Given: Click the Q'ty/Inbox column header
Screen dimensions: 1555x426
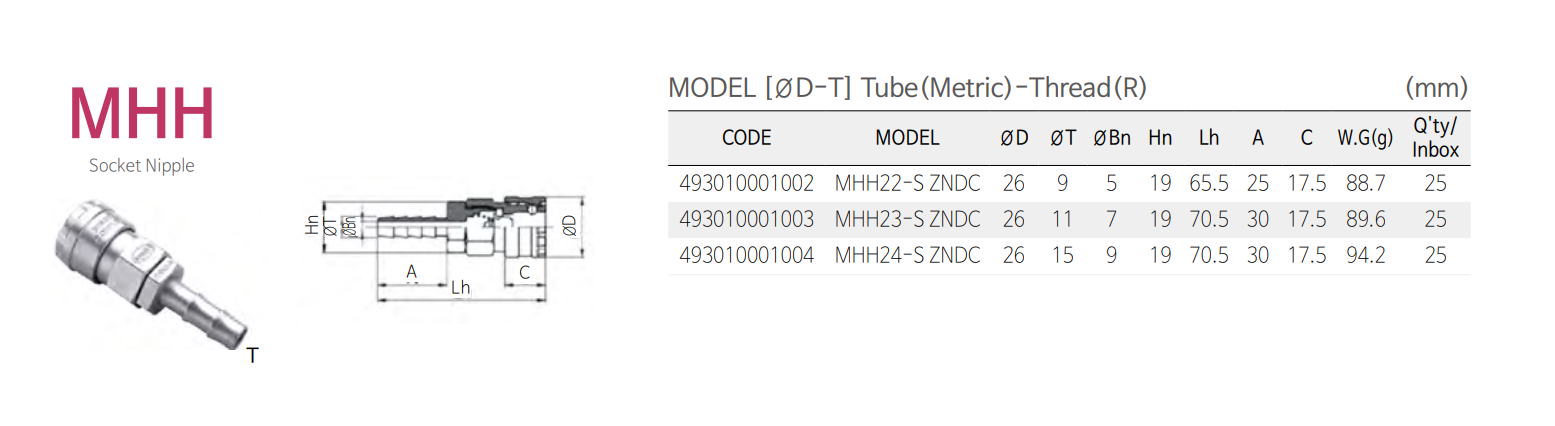Looking at the screenshot, I should (x=1435, y=138).
